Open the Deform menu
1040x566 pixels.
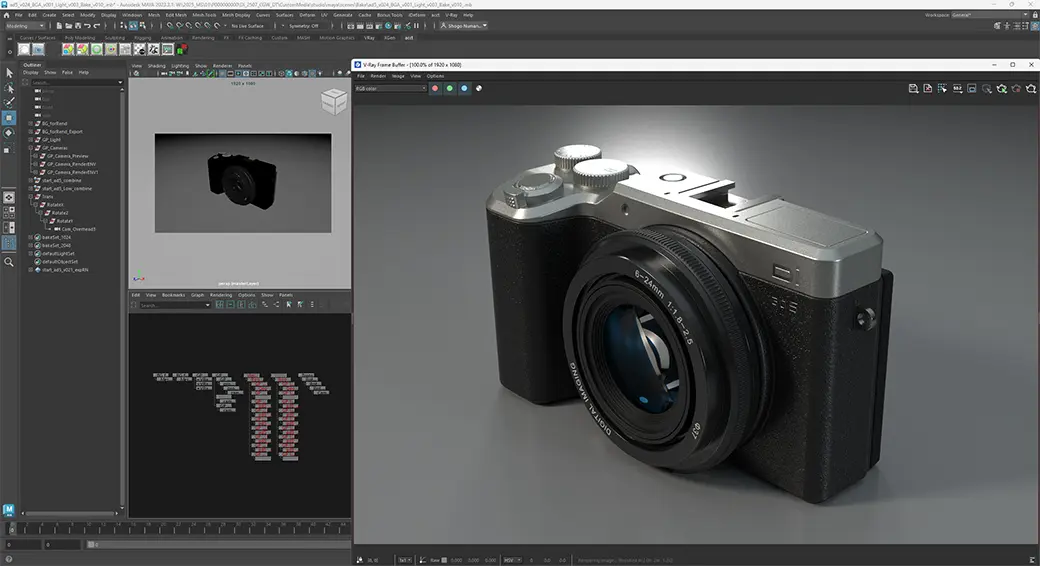(307, 15)
